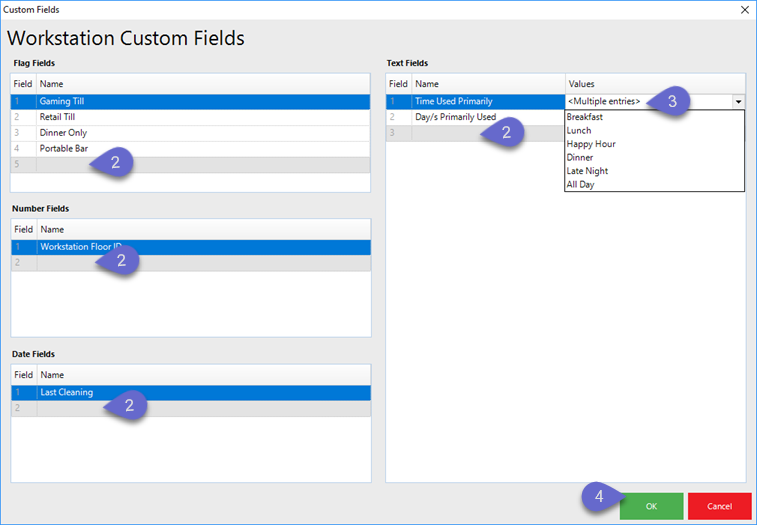This screenshot has height=525, width=757.
Task: Select Dinner option in dropdown list
Action: click(x=580, y=158)
